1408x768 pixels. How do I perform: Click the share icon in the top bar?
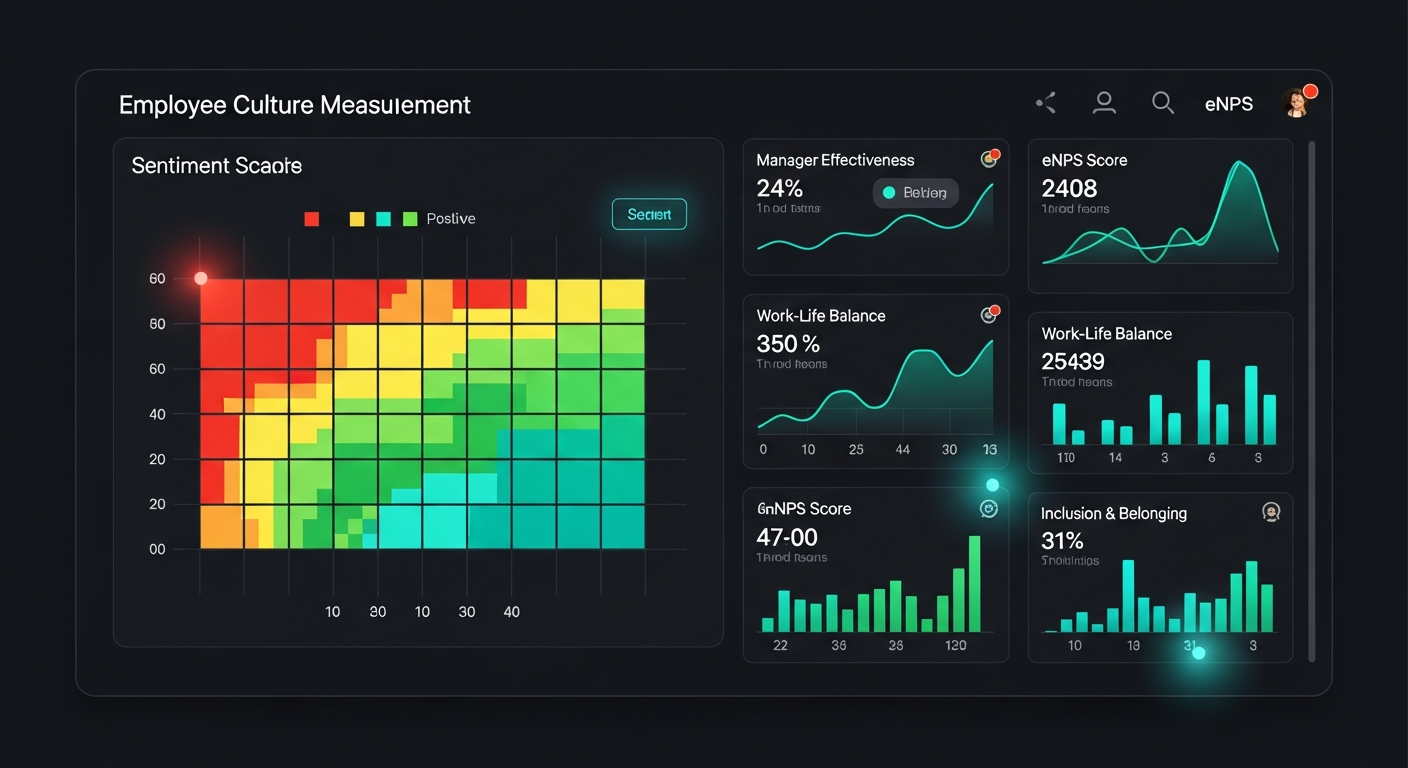(x=1045, y=102)
